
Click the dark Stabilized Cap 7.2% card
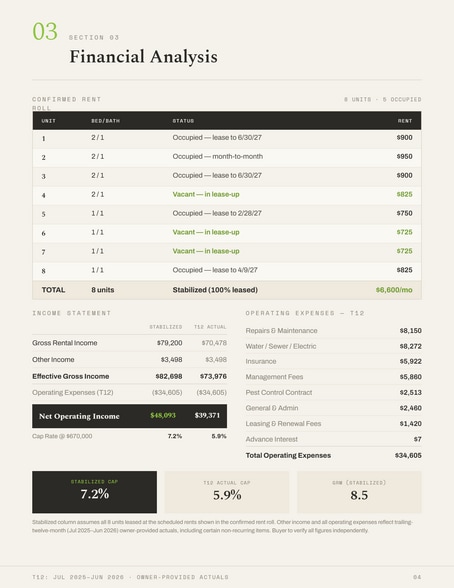(94, 492)
